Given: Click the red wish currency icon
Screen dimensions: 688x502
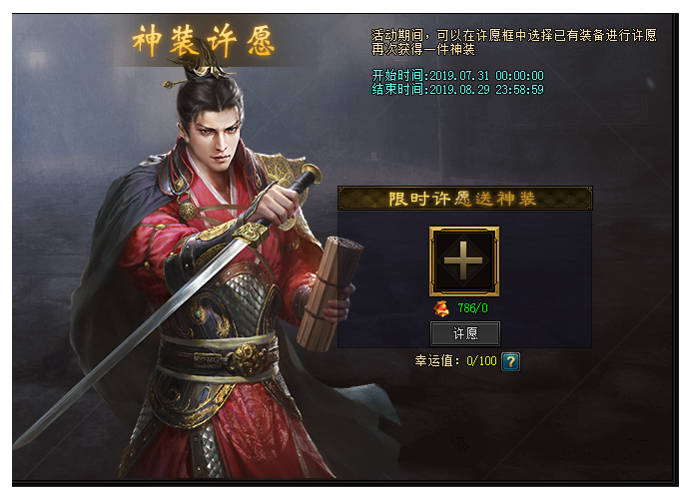Looking at the screenshot, I should click(441, 308).
